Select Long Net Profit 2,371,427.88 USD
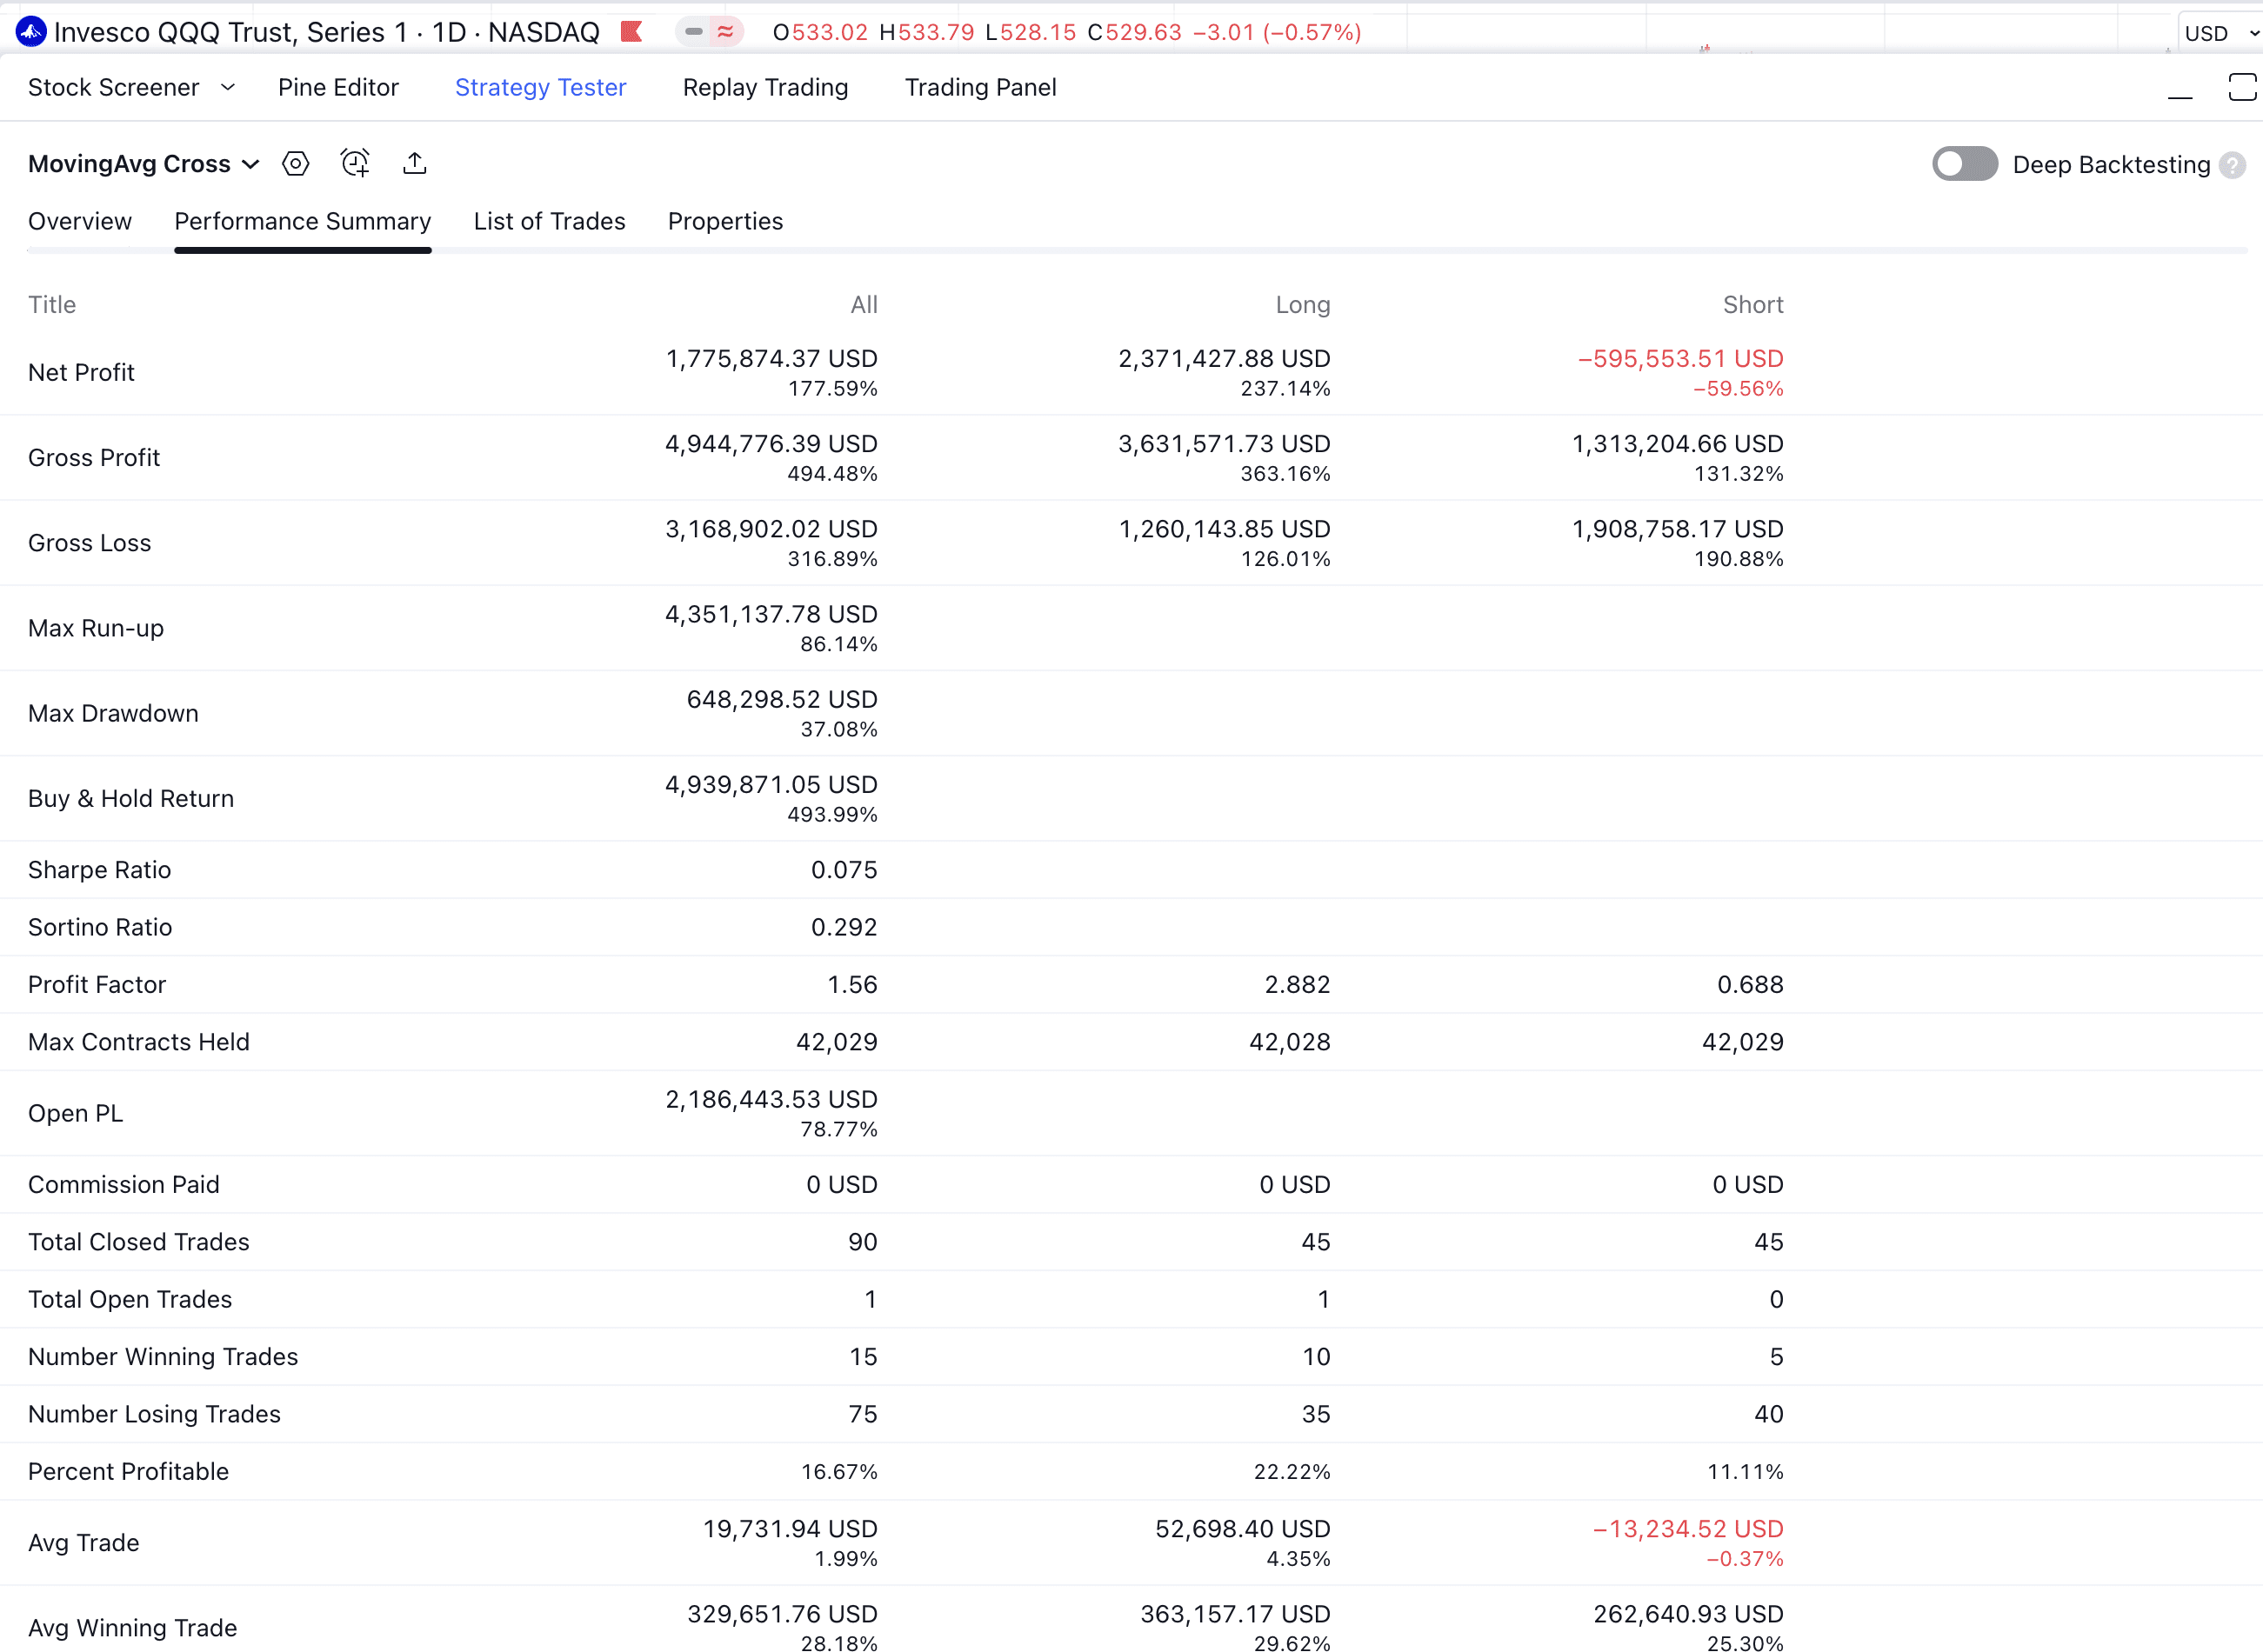 (x=1224, y=359)
